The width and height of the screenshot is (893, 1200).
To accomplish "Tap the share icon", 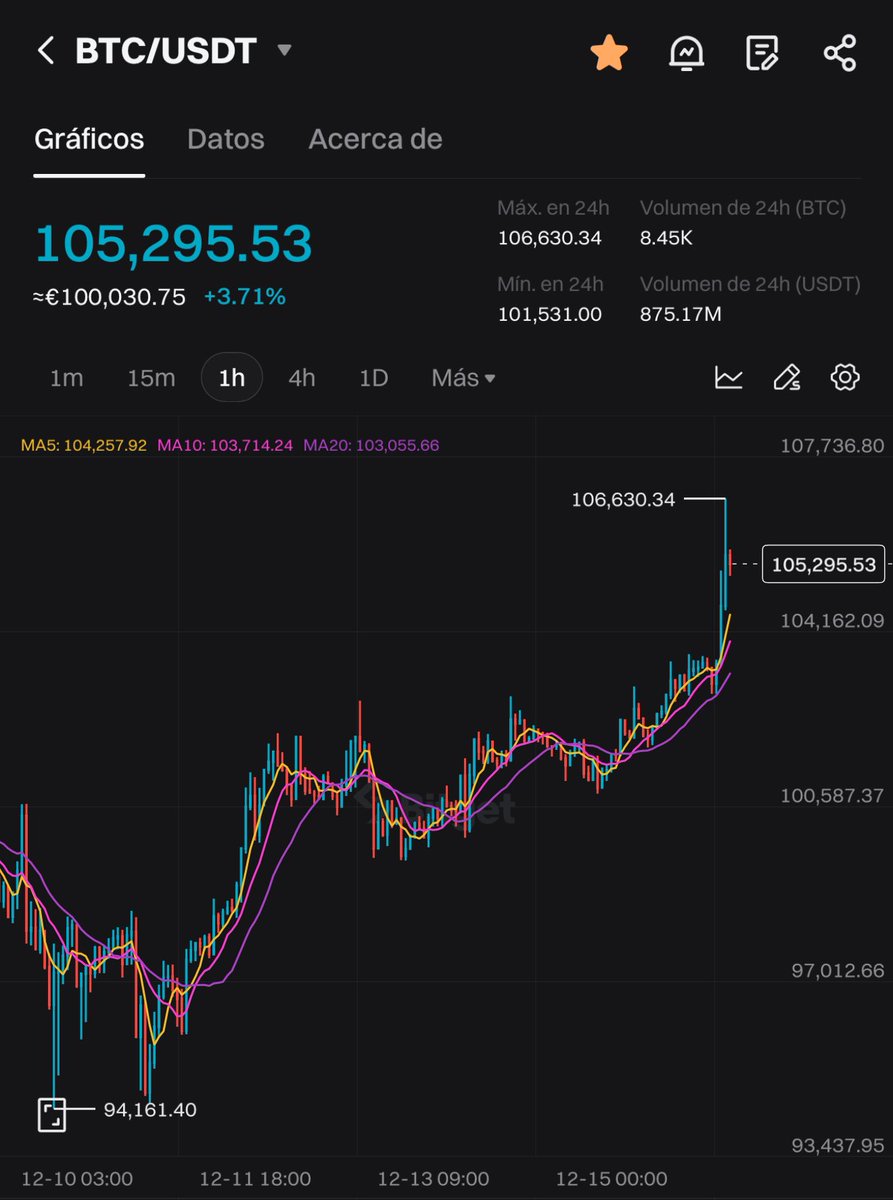I will 840,52.
